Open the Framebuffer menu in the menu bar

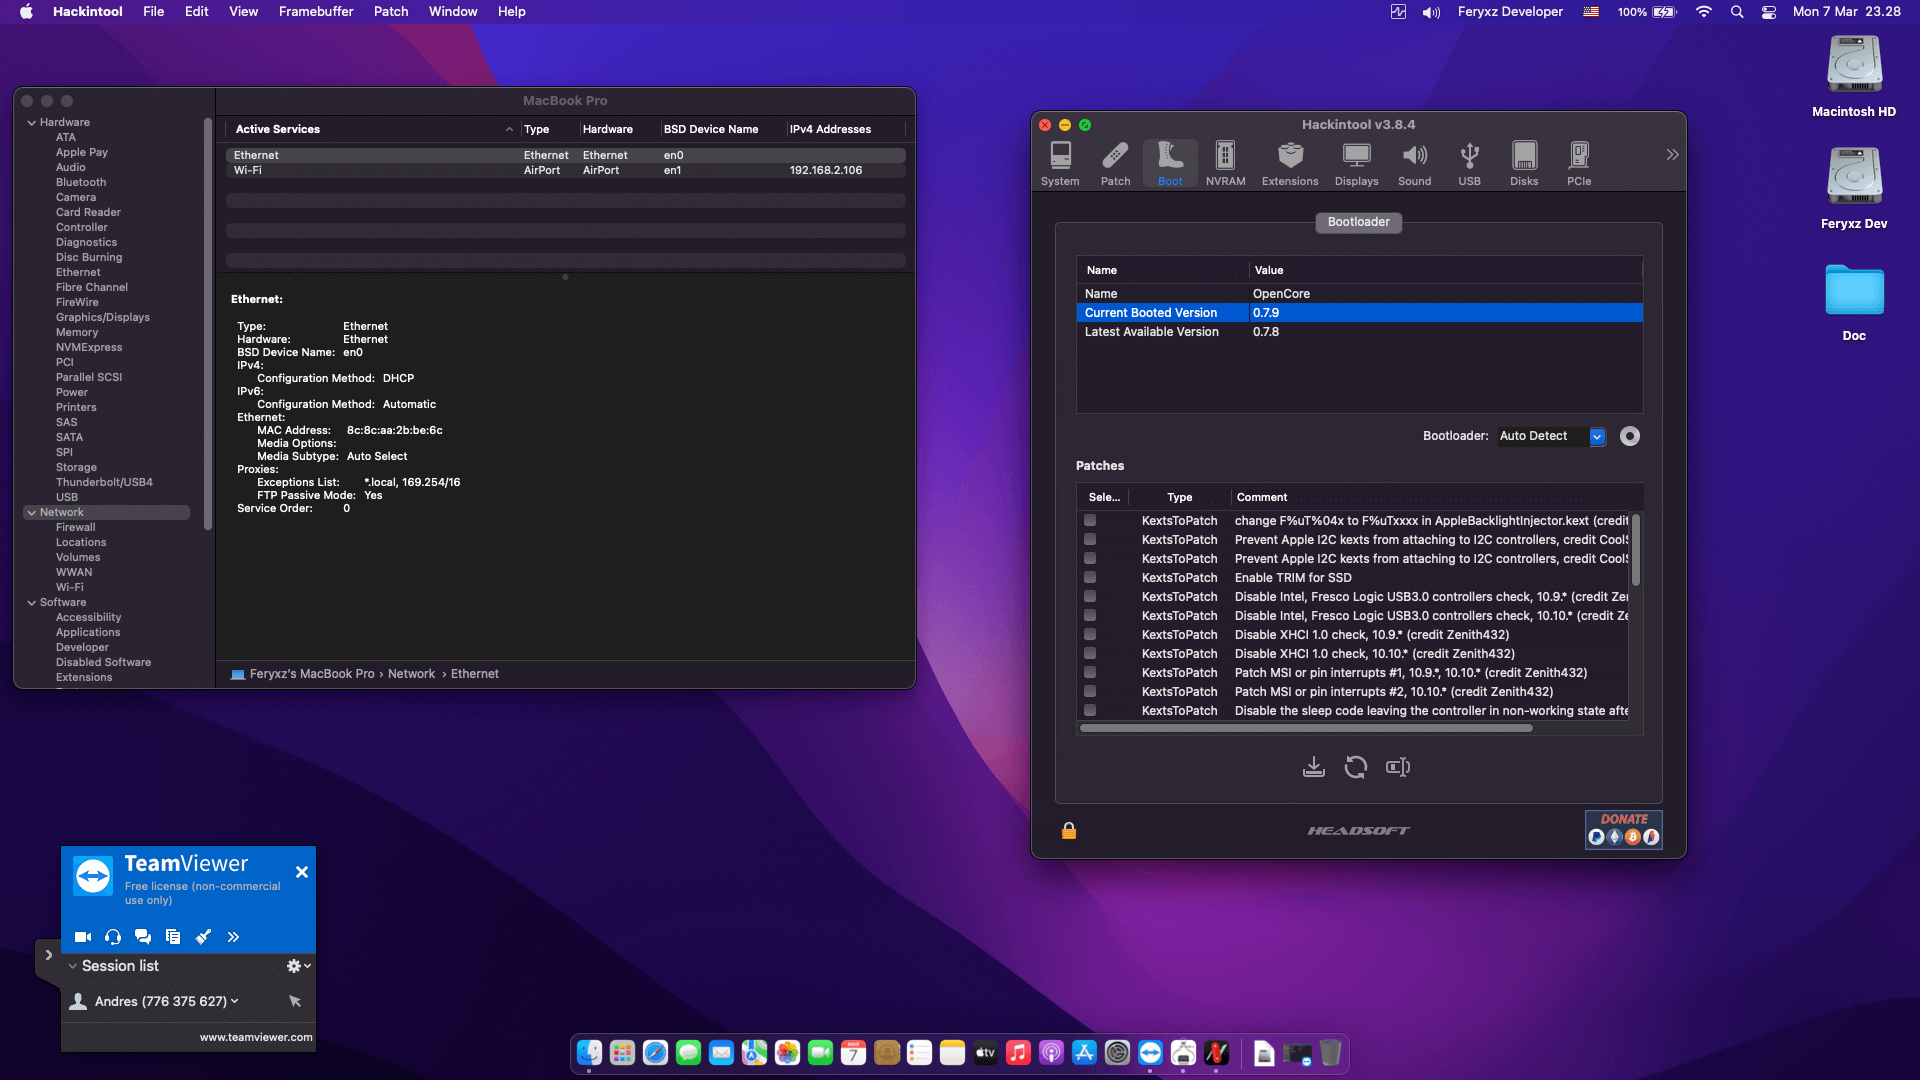tap(316, 12)
